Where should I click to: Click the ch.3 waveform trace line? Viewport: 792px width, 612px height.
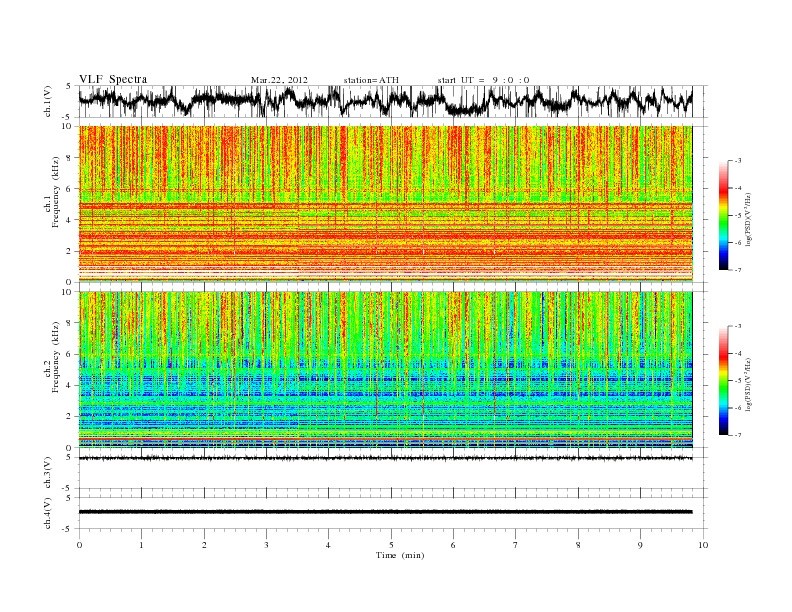coord(385,458)
